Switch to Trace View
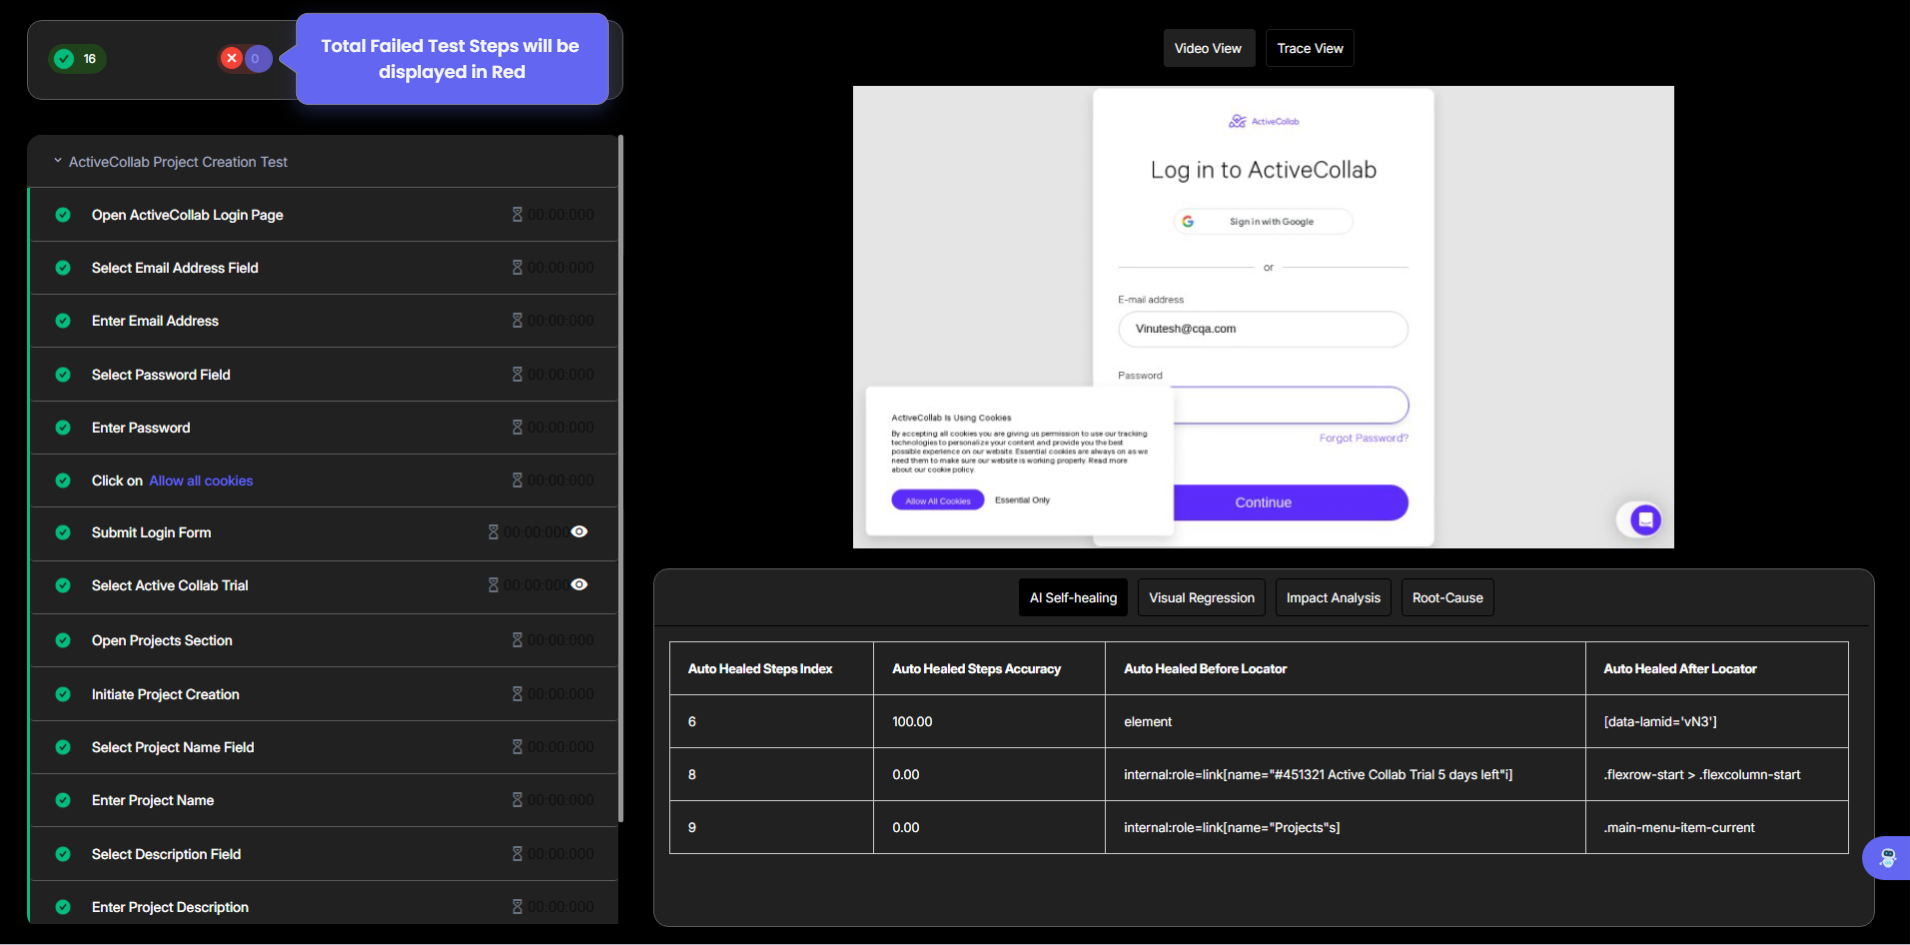The height and width of the screenshot is (945, 1910). pos(1309,48)
